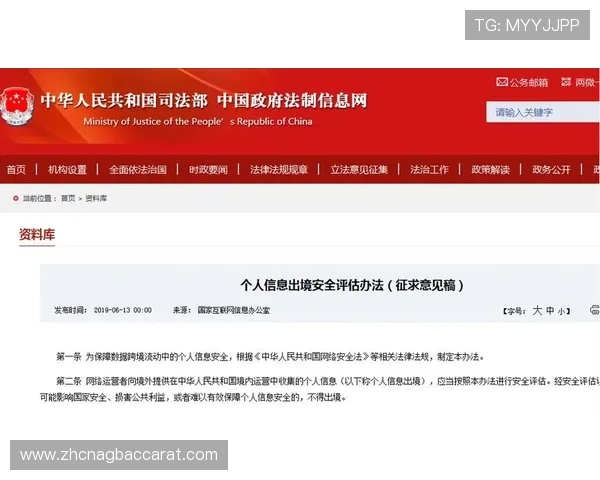Open the 机构设置 menu item
Viewport: 600px width, 480px height.
[67, 170]
